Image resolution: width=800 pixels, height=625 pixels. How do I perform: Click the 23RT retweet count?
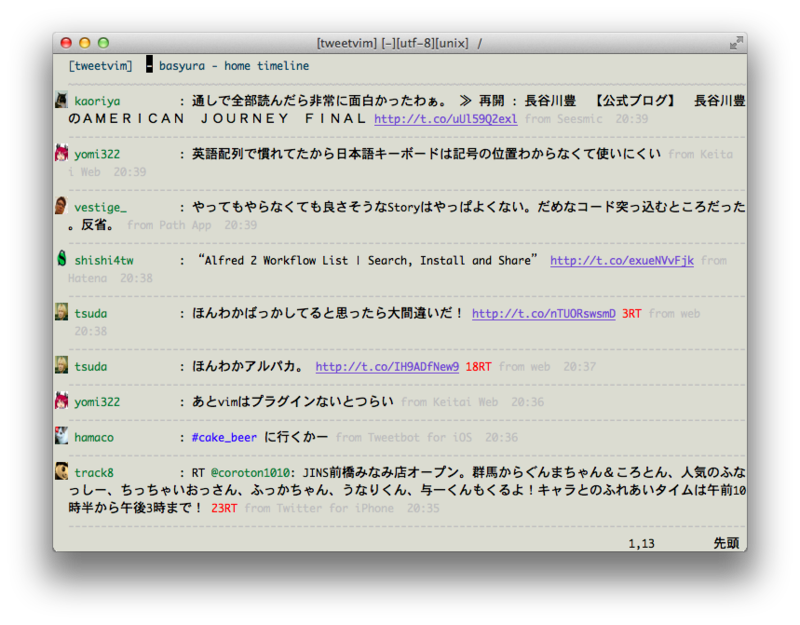click(224, 508)
